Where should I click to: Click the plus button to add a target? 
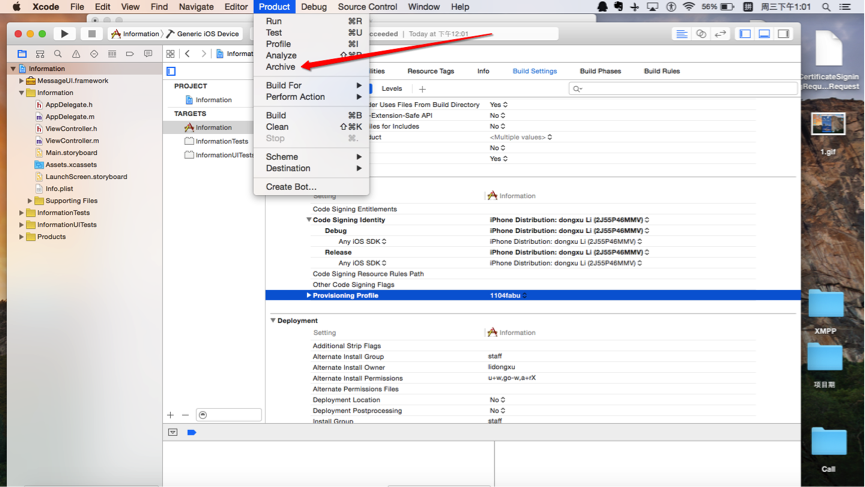click(x=170, y=415)
